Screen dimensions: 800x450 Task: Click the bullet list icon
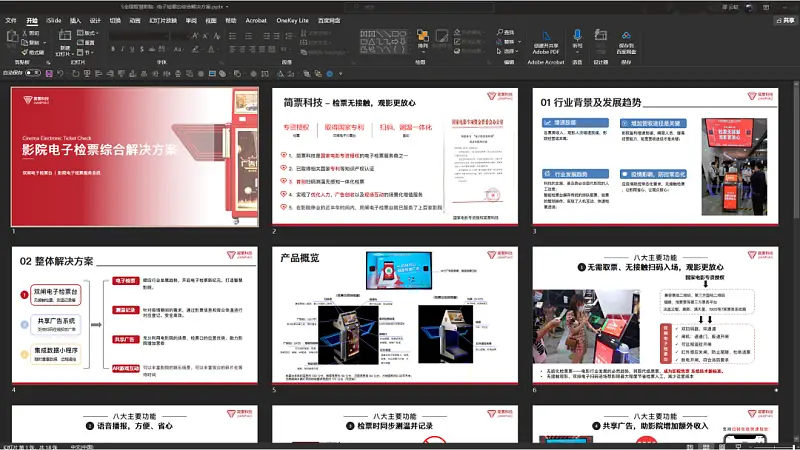233,36
